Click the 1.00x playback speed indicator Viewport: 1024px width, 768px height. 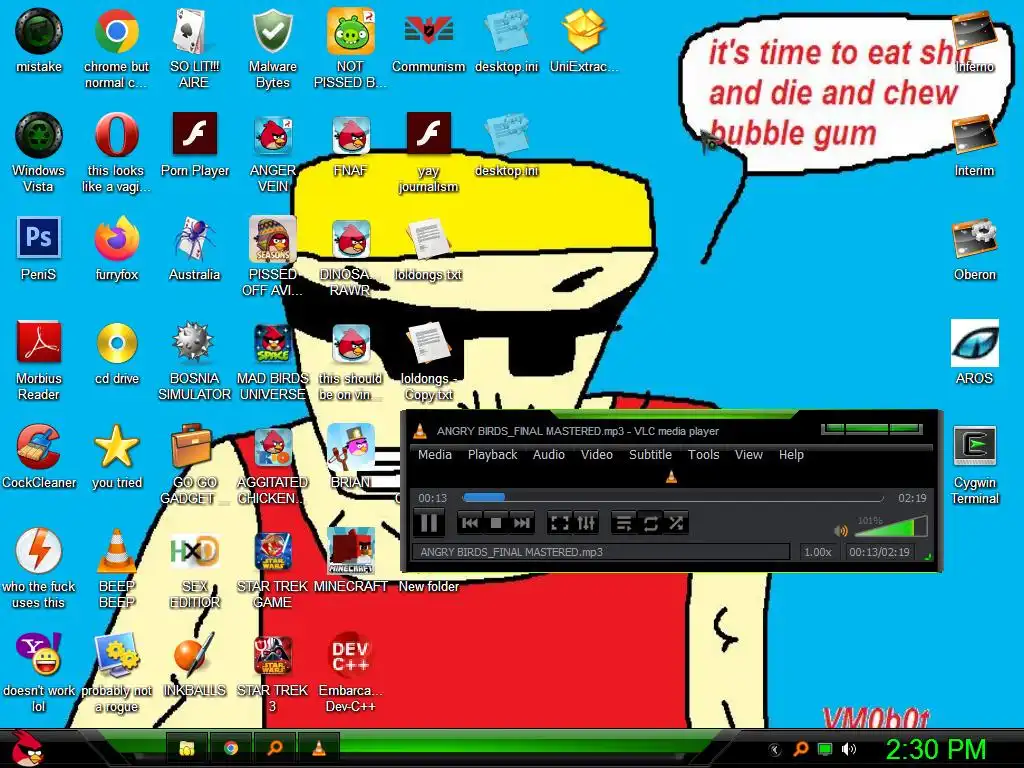(818, 552)
